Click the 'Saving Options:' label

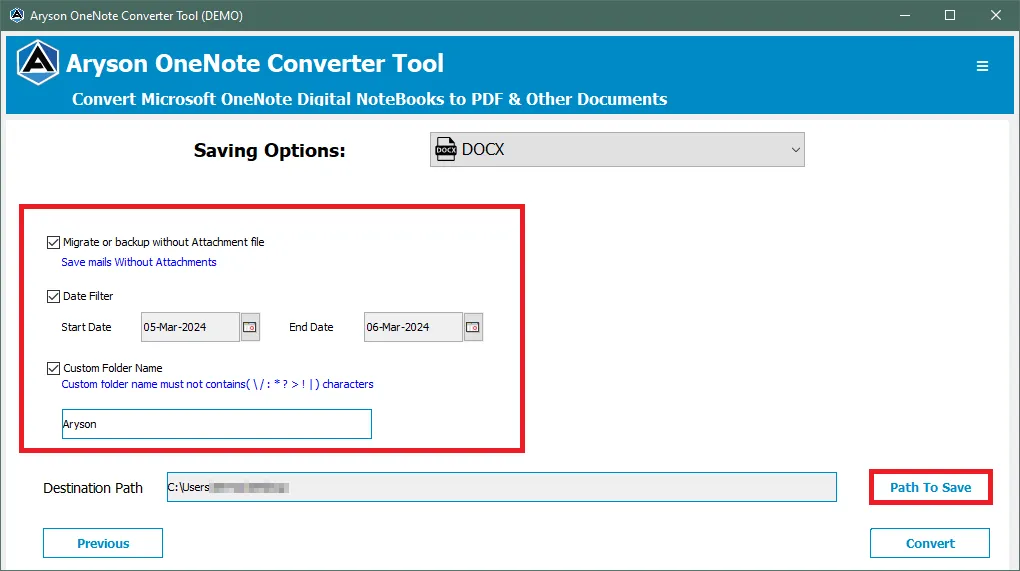[x=269, y=150]
